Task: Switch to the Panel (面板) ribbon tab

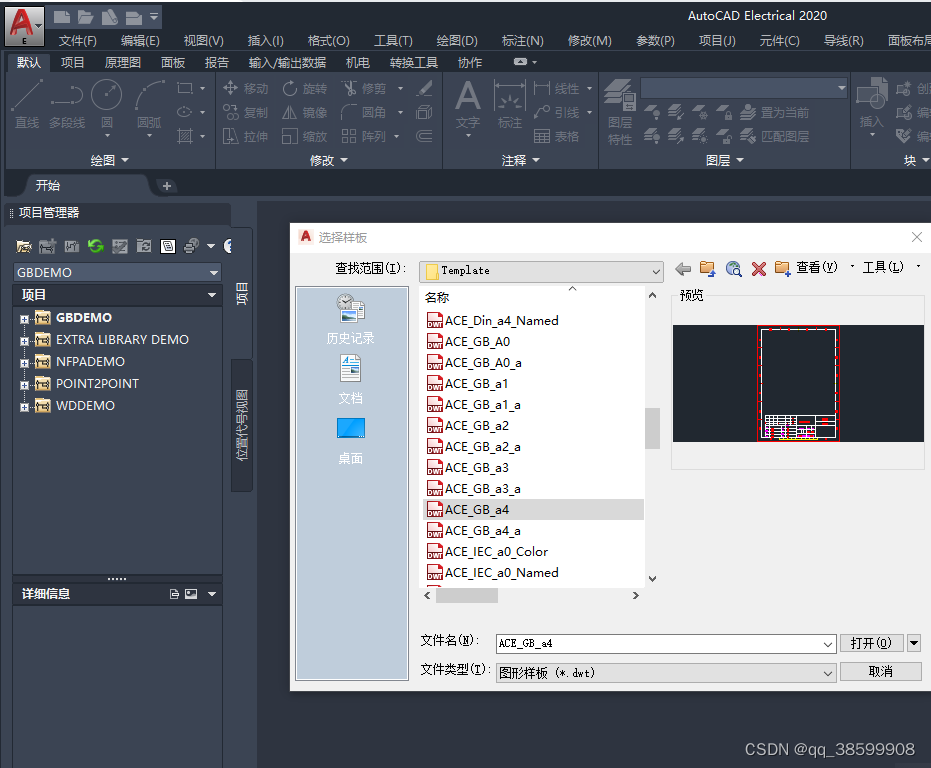Action: tap(173, 62)
